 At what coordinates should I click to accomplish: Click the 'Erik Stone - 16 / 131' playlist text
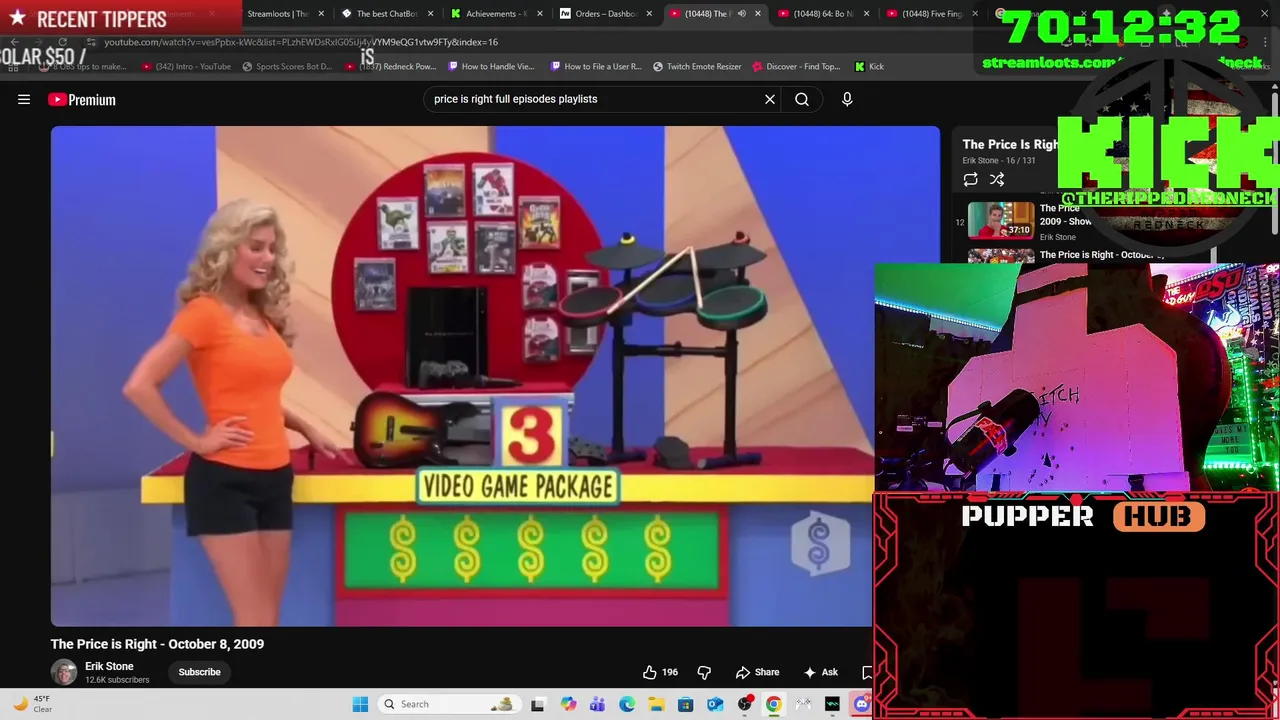pos(999,160)
